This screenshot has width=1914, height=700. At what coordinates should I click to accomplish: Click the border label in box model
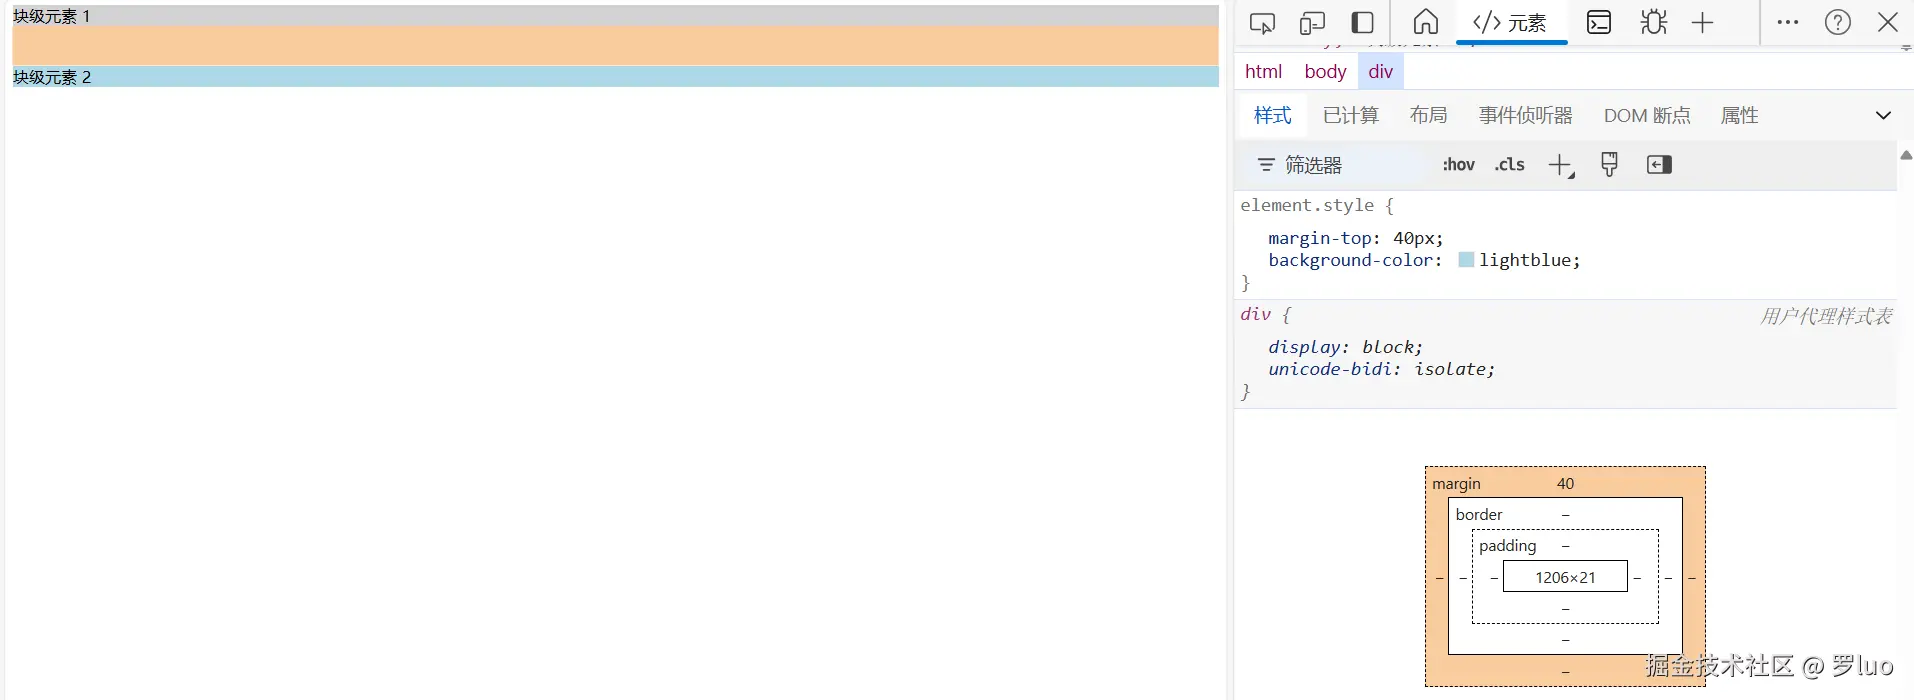click(x=1479, y=515)
